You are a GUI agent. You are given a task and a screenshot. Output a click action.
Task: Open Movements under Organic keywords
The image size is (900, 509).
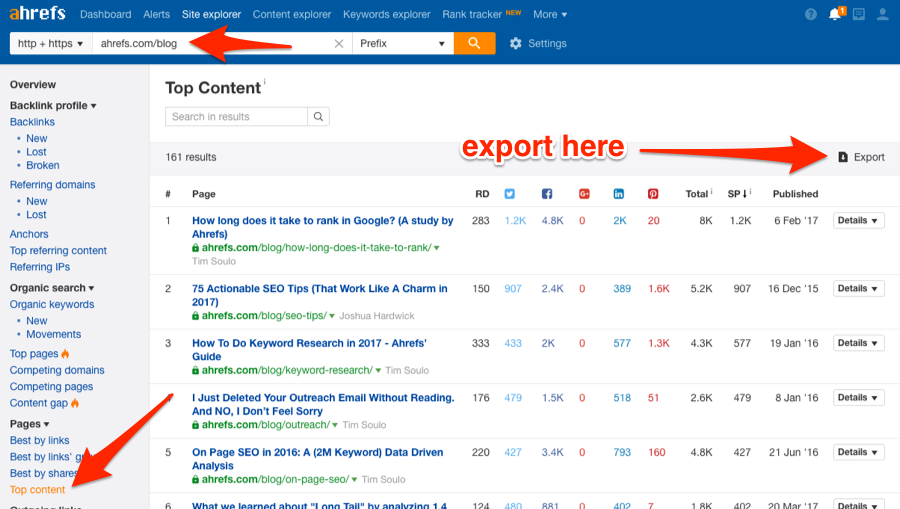tap(53, 334)
